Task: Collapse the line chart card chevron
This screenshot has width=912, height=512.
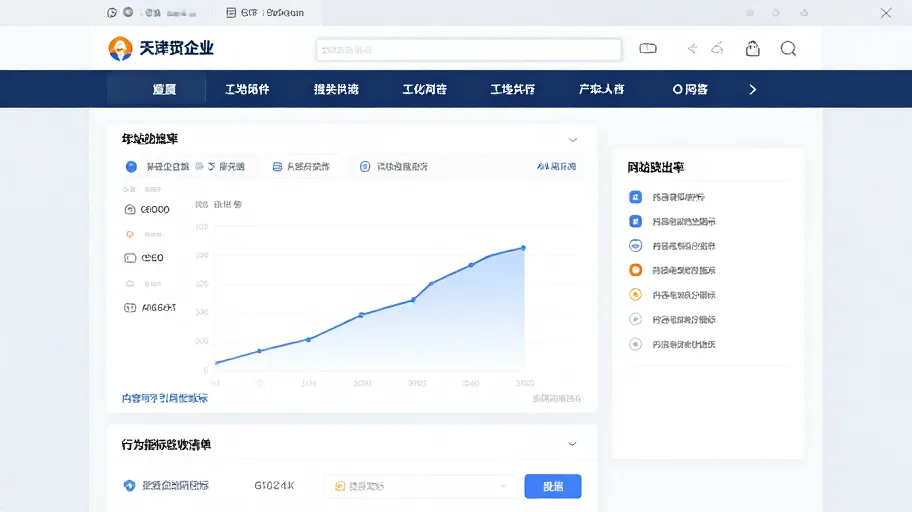Action: (573, 140)
